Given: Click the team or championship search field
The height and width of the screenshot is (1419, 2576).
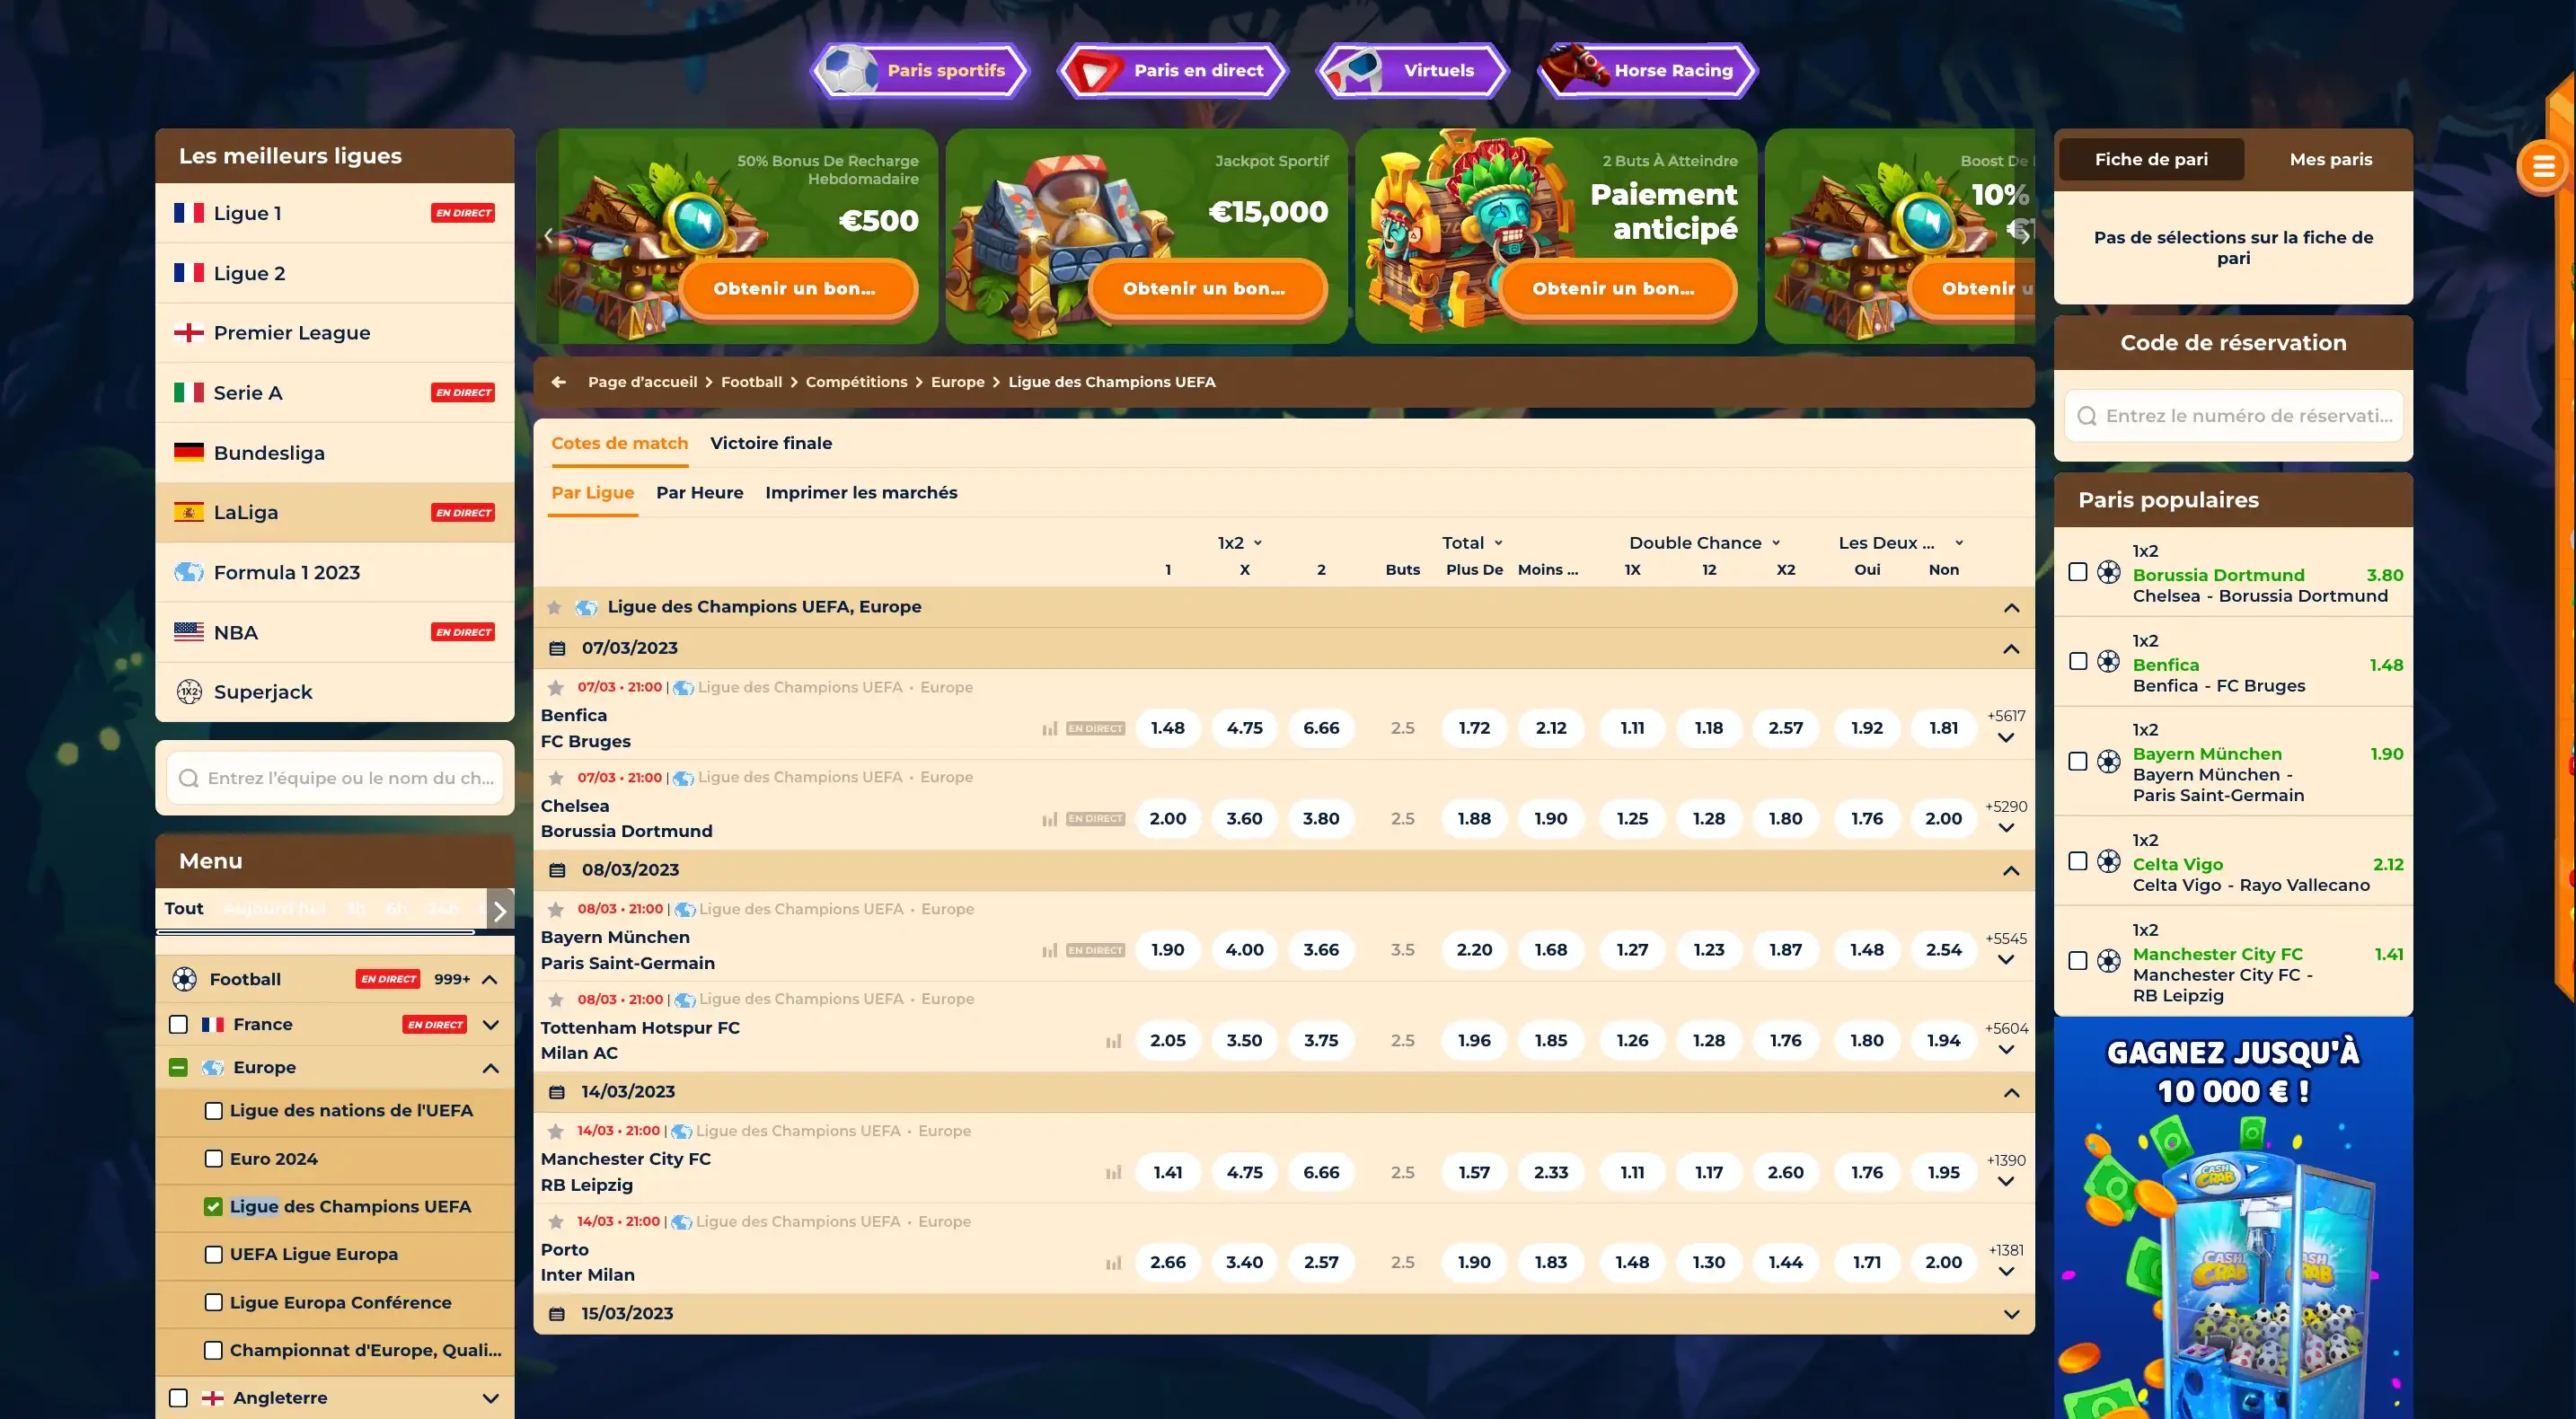Looking at the screenshot, I should tap(335, 778).
